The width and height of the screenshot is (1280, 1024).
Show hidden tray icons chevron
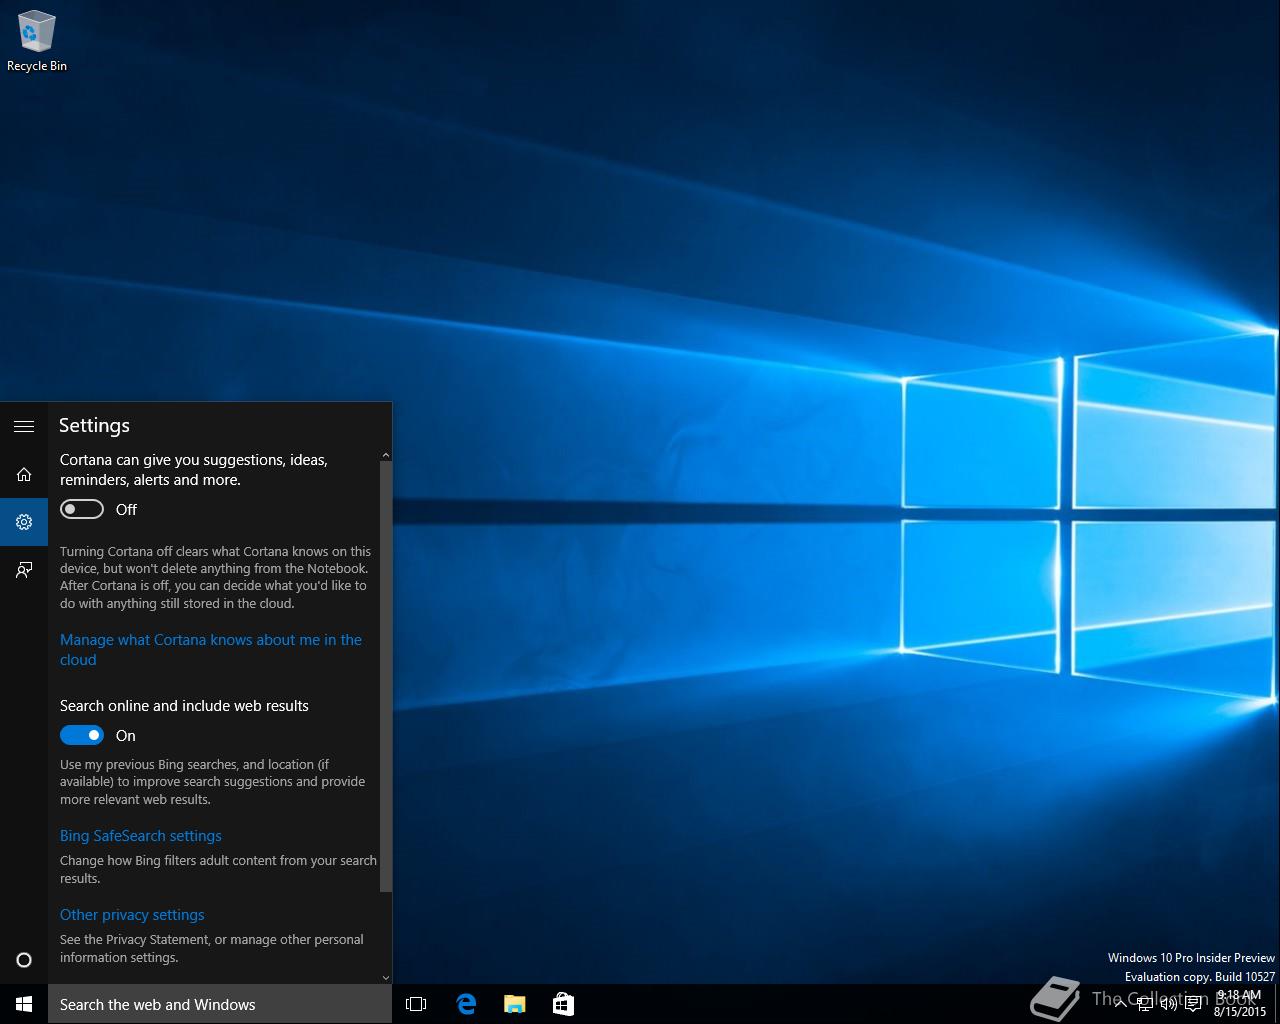pyautogui.click(x=1120, y=1004)
